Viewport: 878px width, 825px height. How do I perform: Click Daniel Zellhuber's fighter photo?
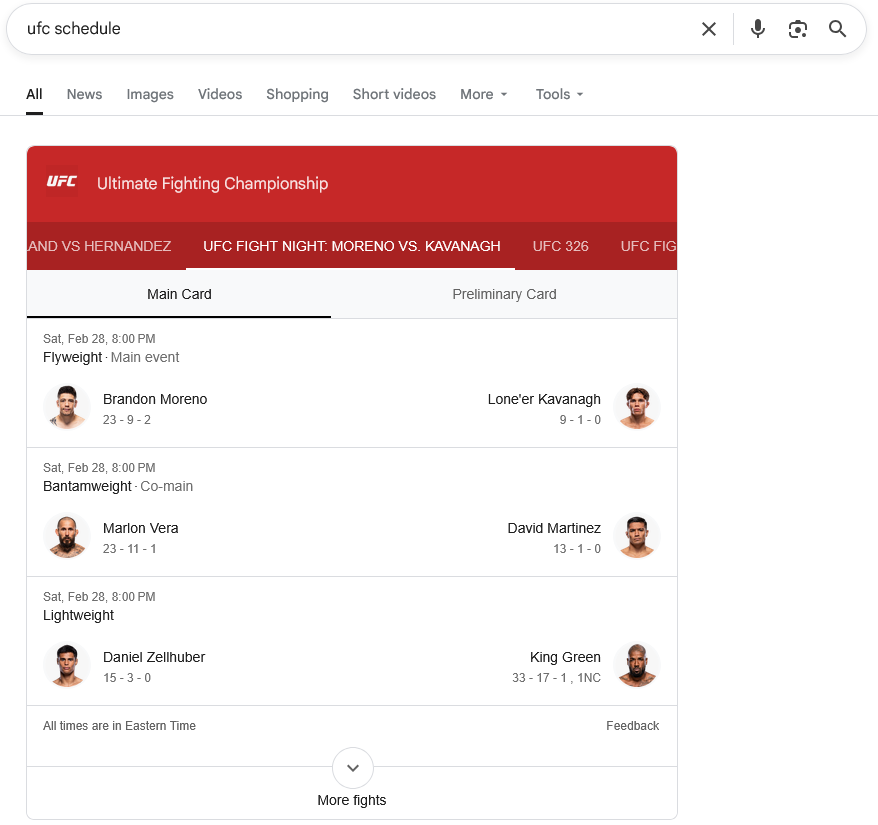(67, 665)
